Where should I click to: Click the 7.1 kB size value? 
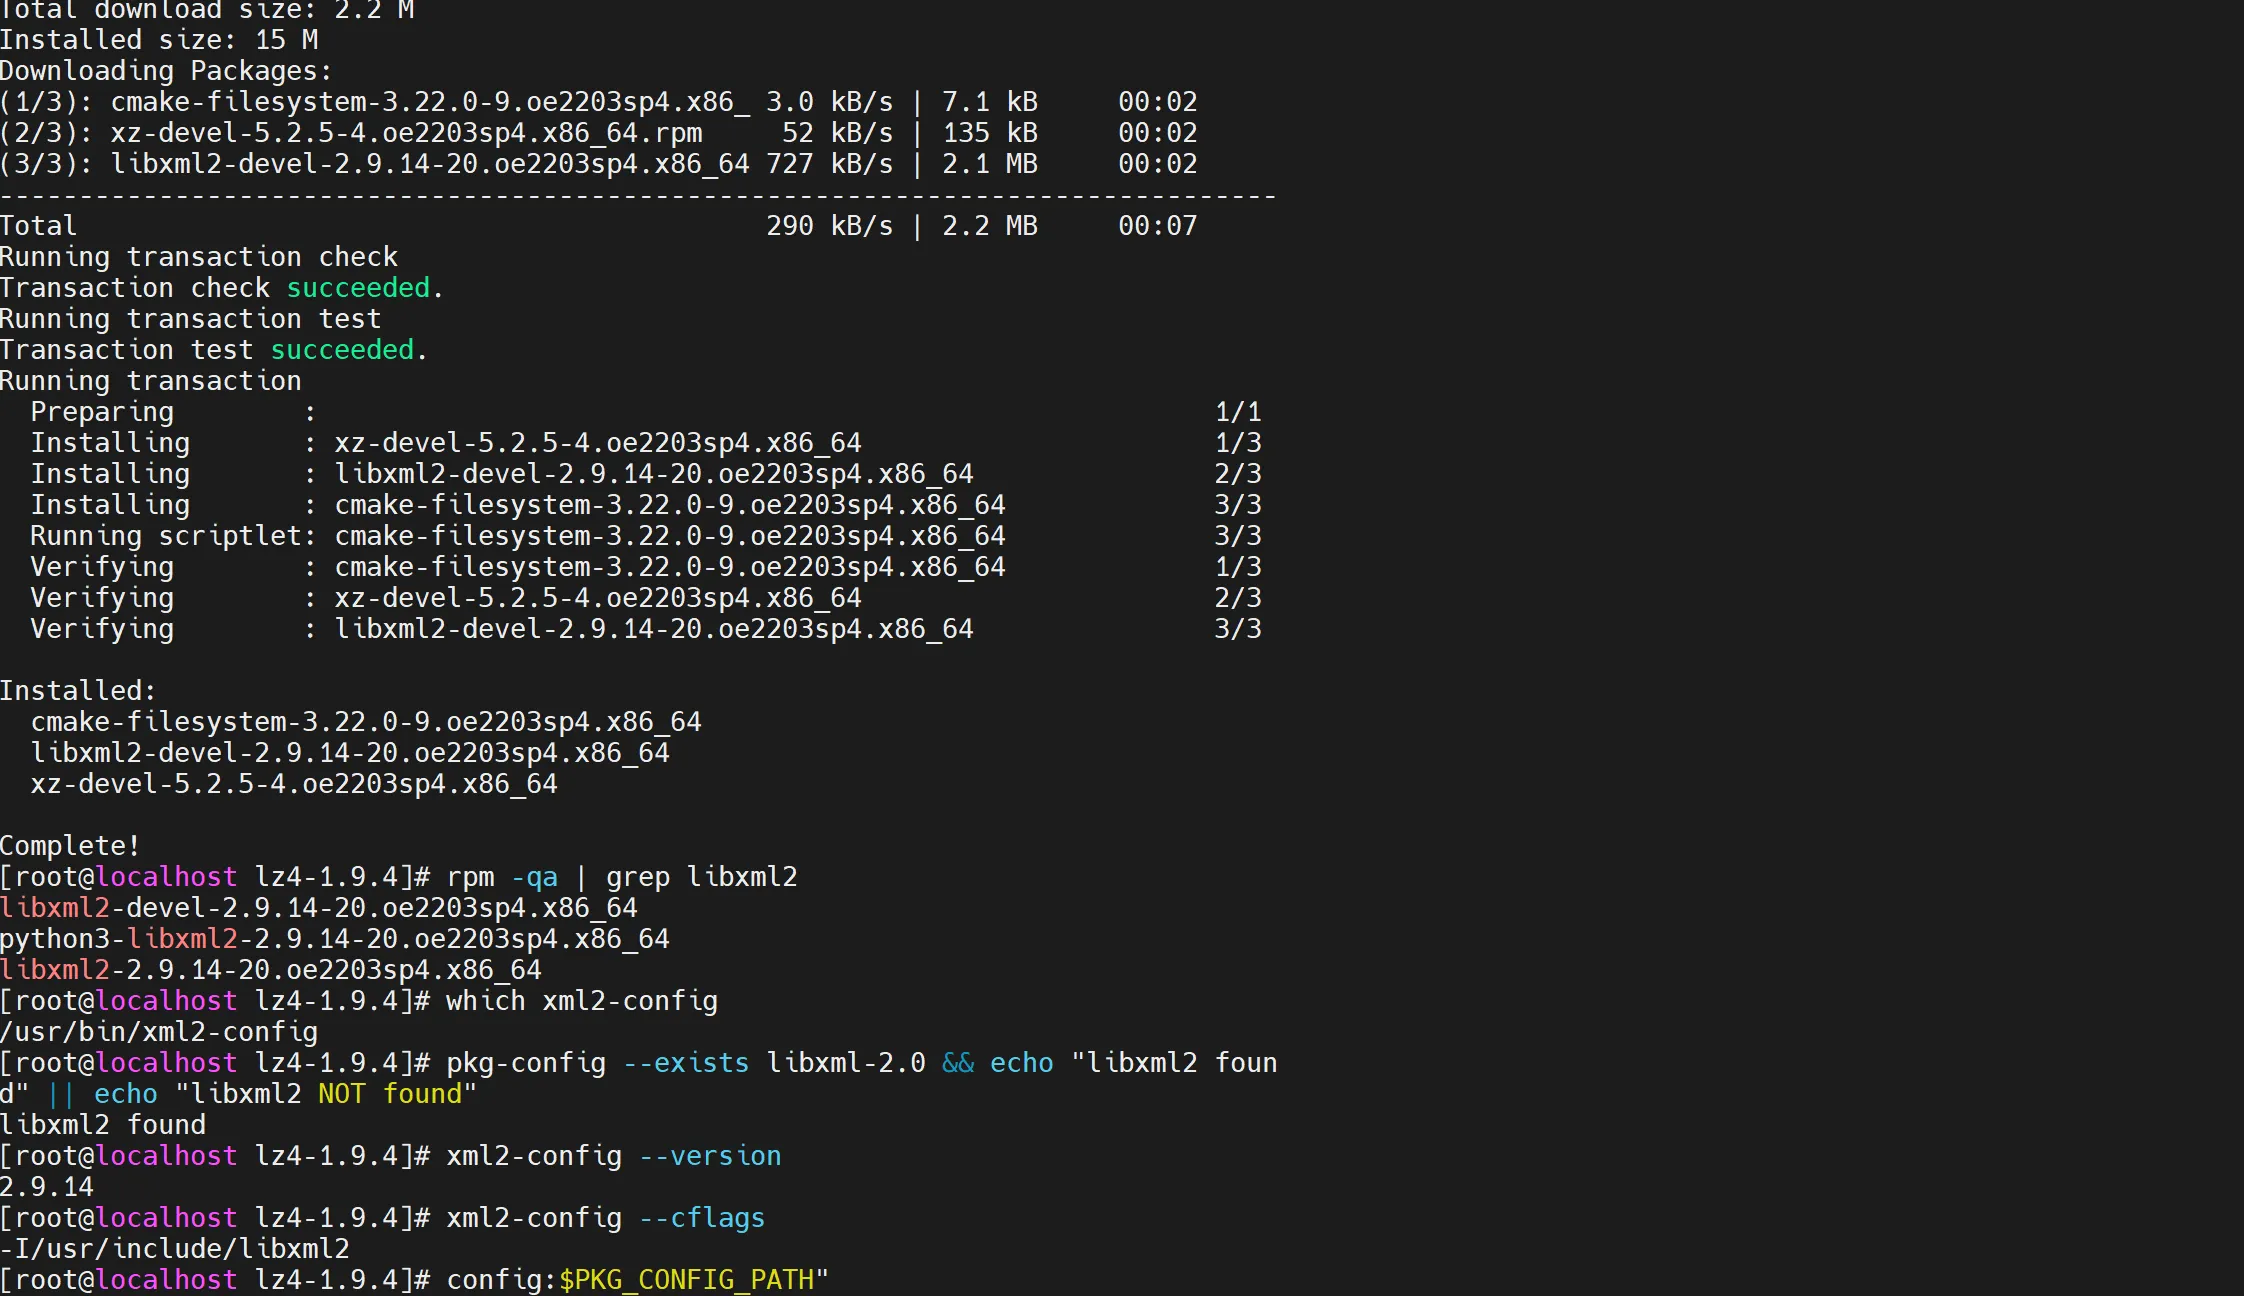(x=990, y=102)
